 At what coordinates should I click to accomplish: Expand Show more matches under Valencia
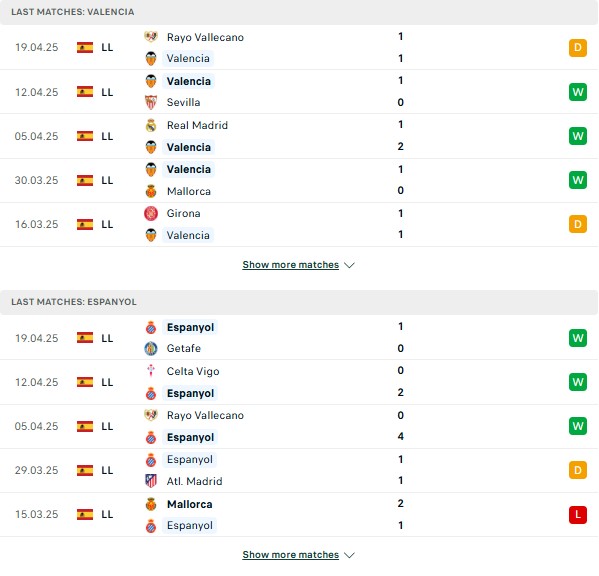click(x=291, y=265)
